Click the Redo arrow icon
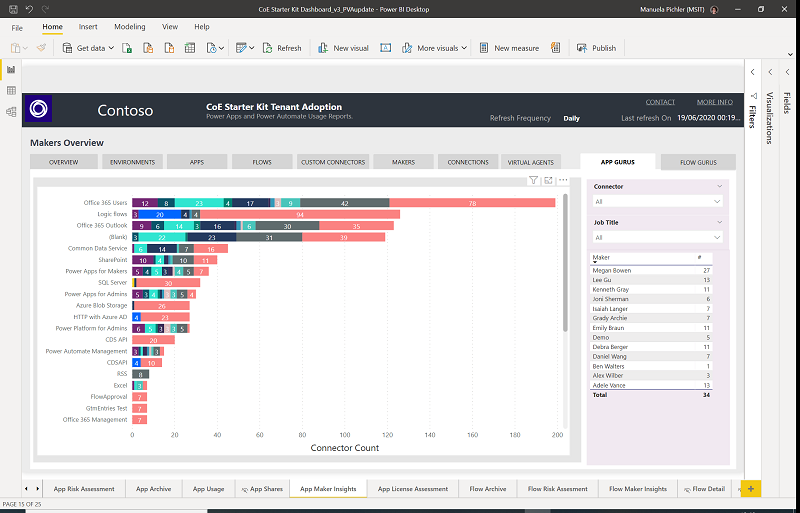The width and height of the screenshot is (800, 513). tap(45, 9)
